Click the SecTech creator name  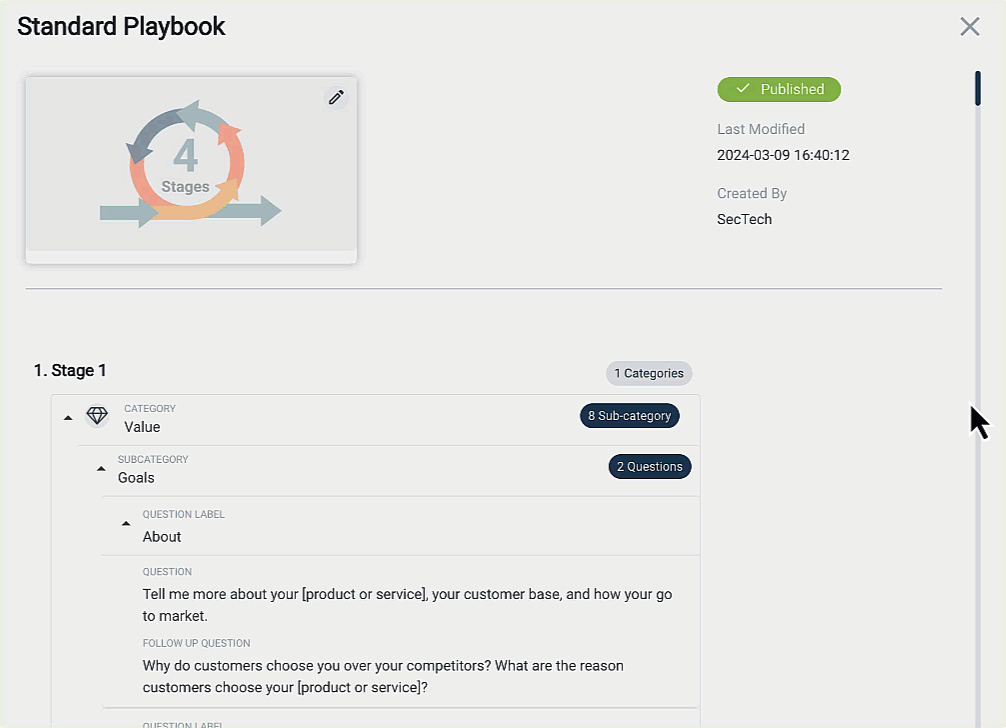744,219
